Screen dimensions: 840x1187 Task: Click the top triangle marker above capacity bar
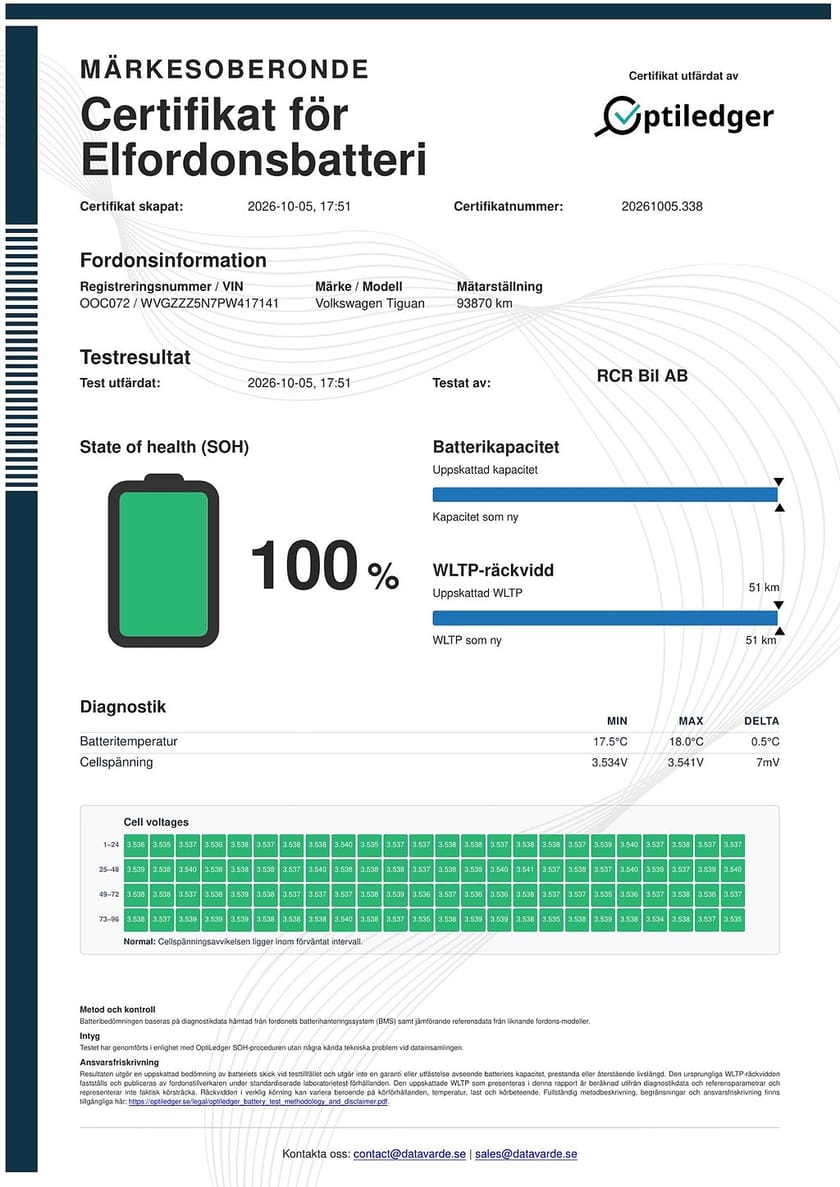(x=779, y=482)
